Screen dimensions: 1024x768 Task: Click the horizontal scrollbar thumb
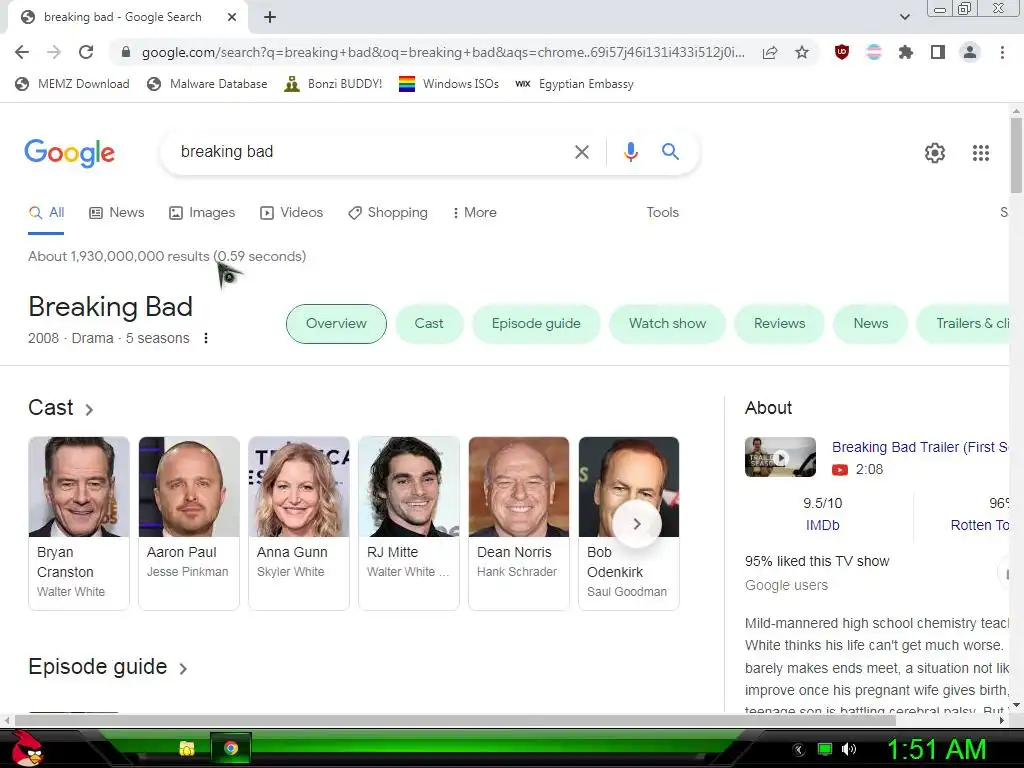(x=455, y=720)
